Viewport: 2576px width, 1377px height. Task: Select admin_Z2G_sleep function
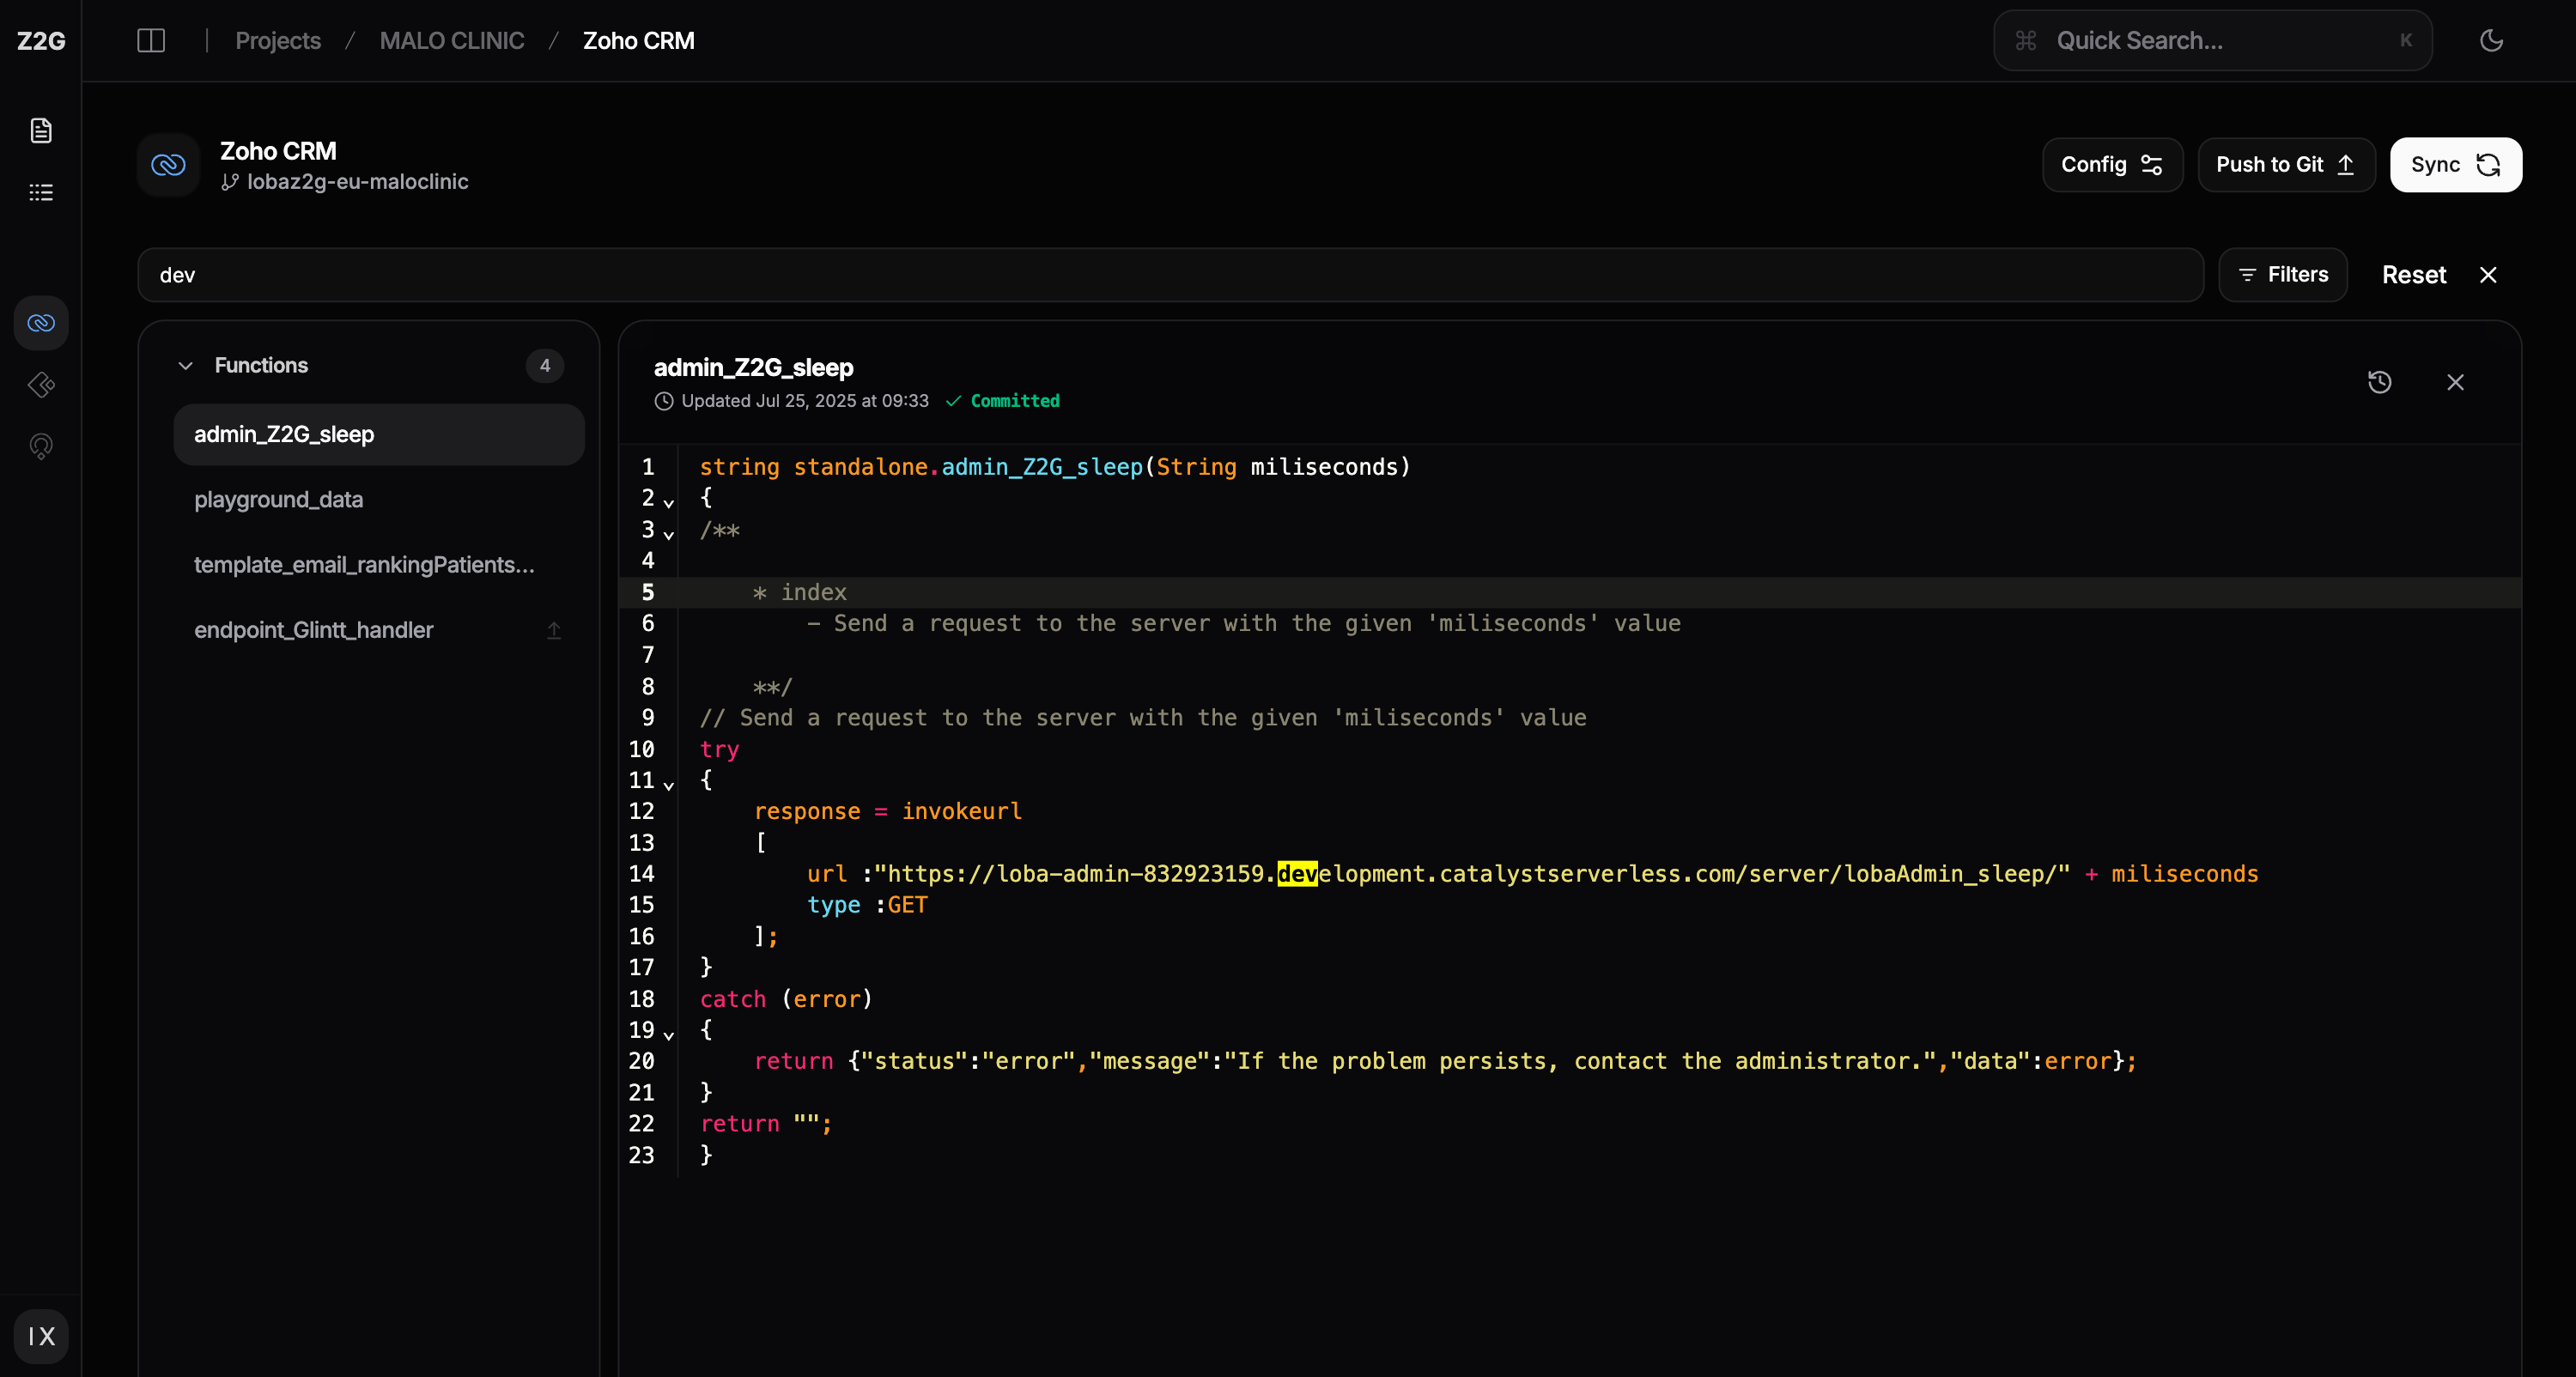[x=379, y=434]
